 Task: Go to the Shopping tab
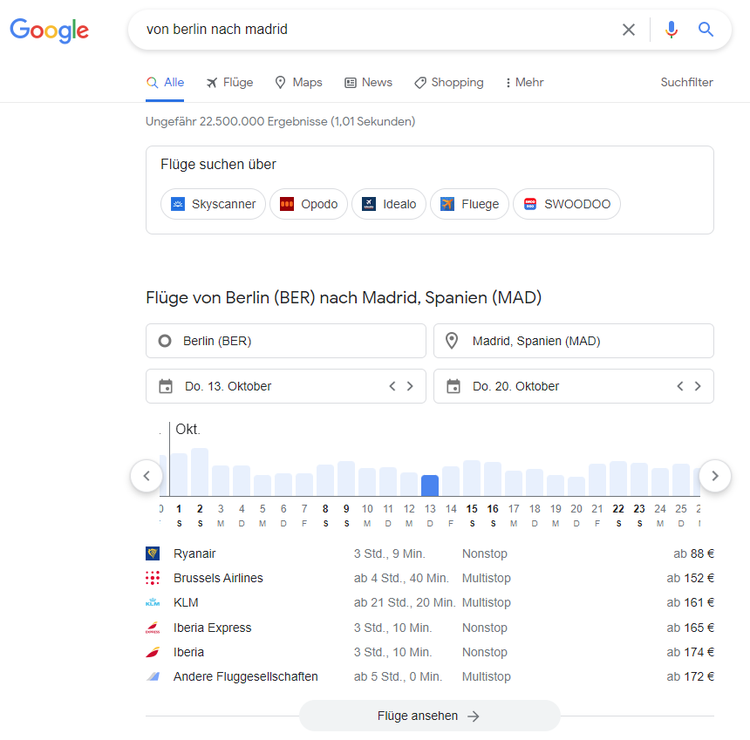[449, 82]
